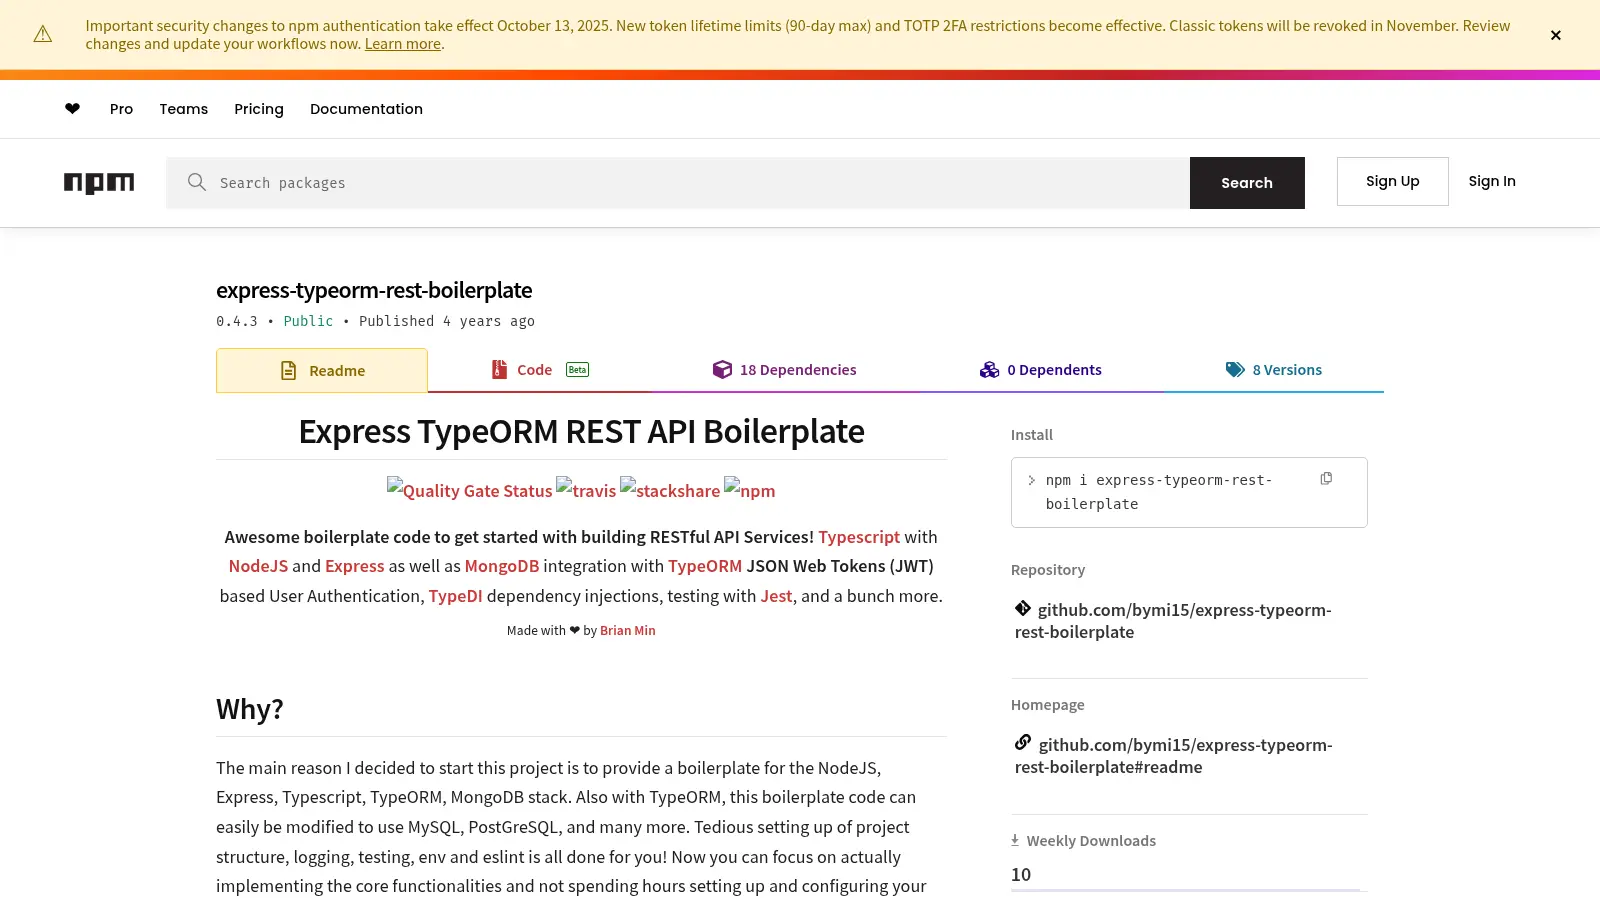Click the Readme document icon
This screenshot has width=1600, height=900.
[288, 371]
